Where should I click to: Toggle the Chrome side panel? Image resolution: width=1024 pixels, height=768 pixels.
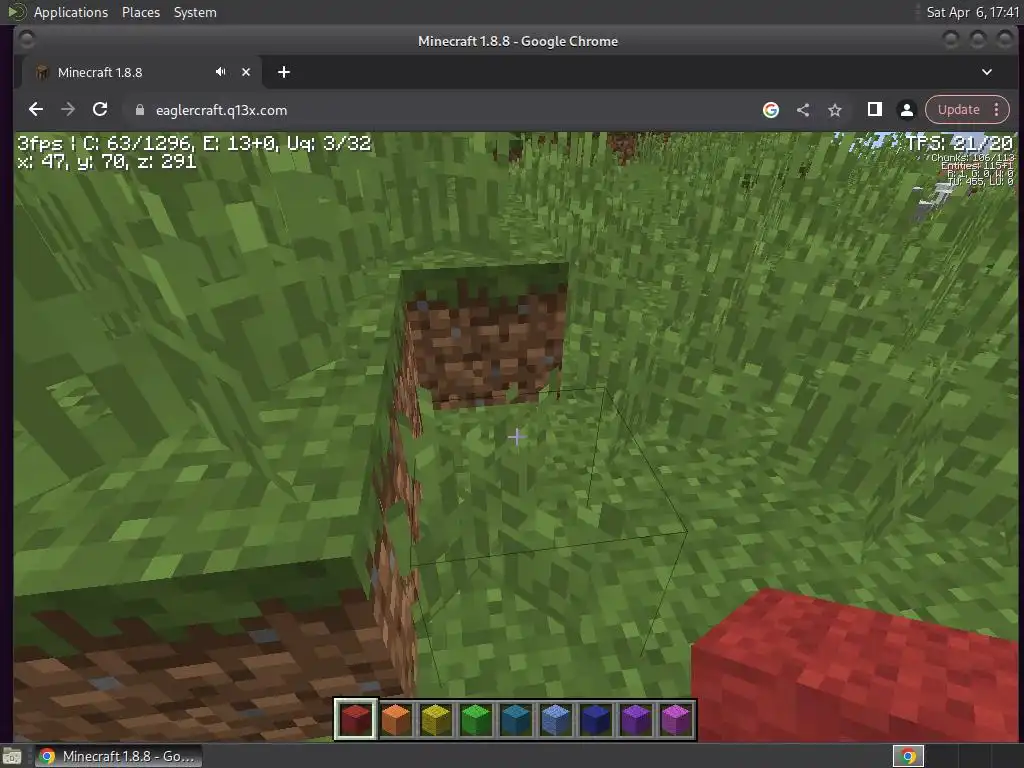pos(874,110)
